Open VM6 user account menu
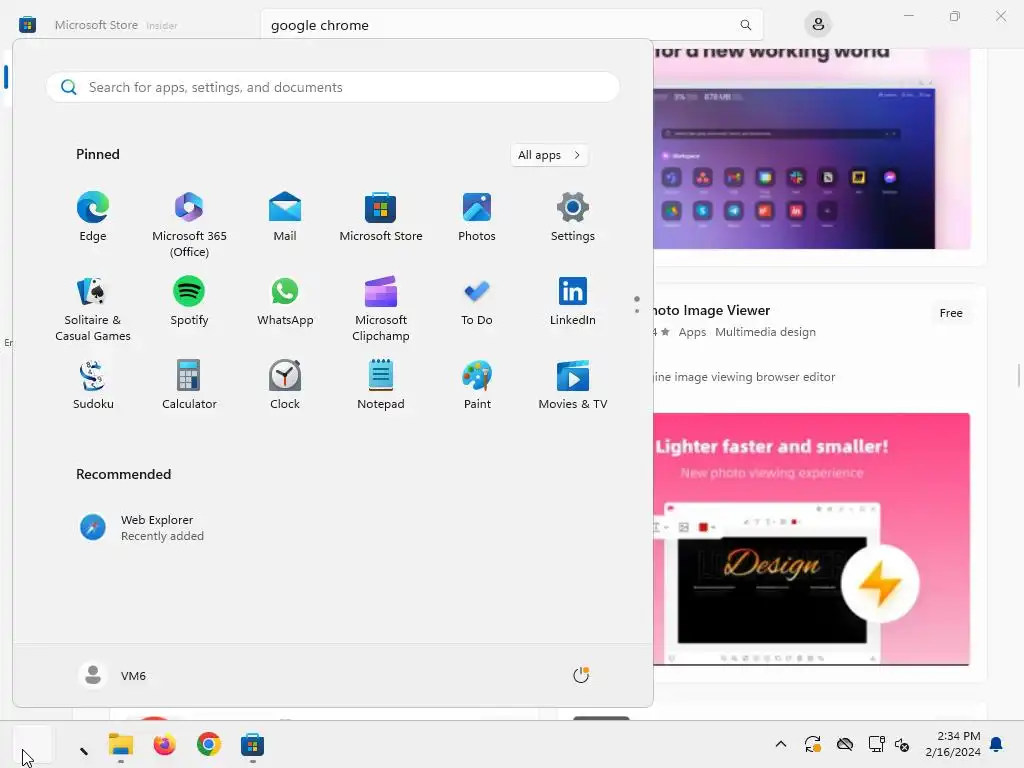The height and width of the screenshot is (768, 1024). pos(112,675)
